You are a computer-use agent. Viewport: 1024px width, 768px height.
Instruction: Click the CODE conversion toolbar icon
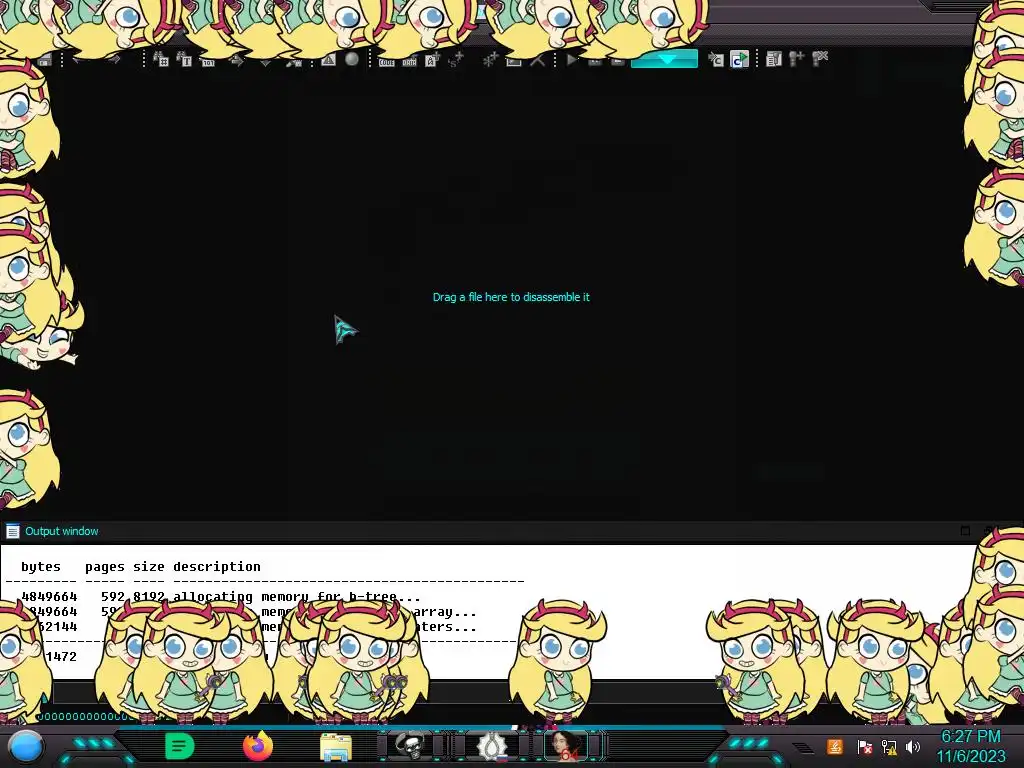pyautogui.click(x=387, y=63)
